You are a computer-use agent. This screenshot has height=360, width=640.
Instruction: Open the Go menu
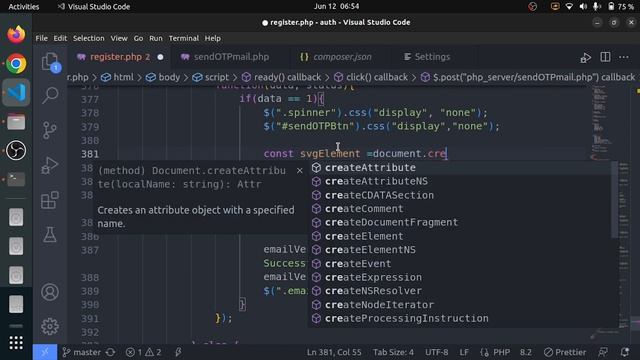tap(138, 38)
